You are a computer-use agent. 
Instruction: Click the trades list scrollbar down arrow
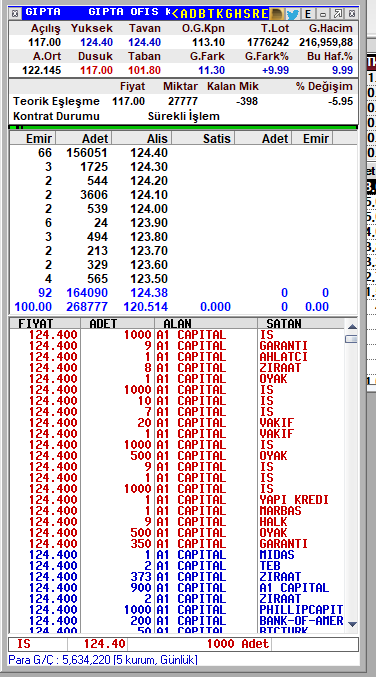click(x=352, y=624)
